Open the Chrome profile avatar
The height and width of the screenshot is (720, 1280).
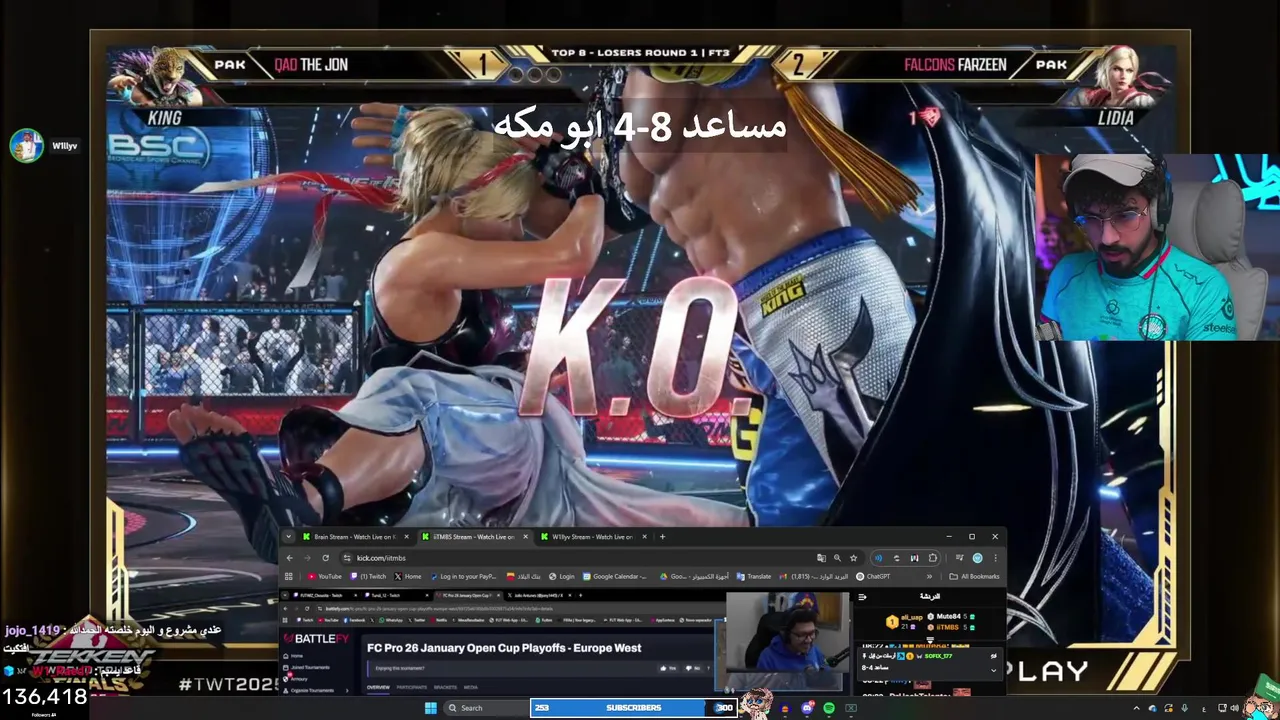(x=977, y=558)
